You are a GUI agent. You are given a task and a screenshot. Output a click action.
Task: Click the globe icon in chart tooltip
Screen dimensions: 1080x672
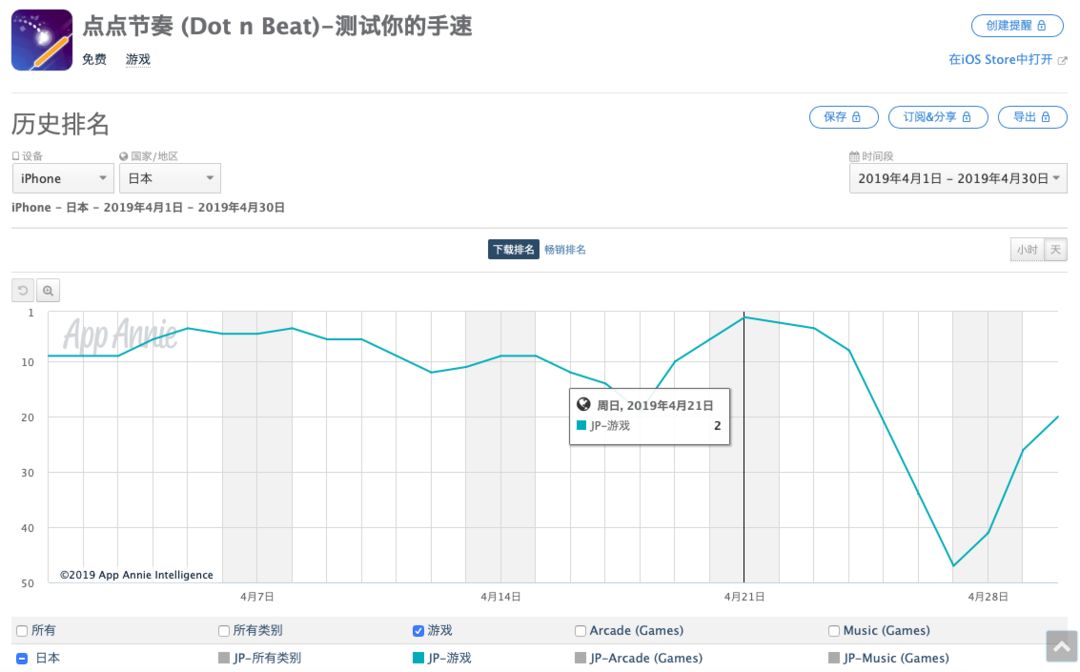click(x=583, y=405)
